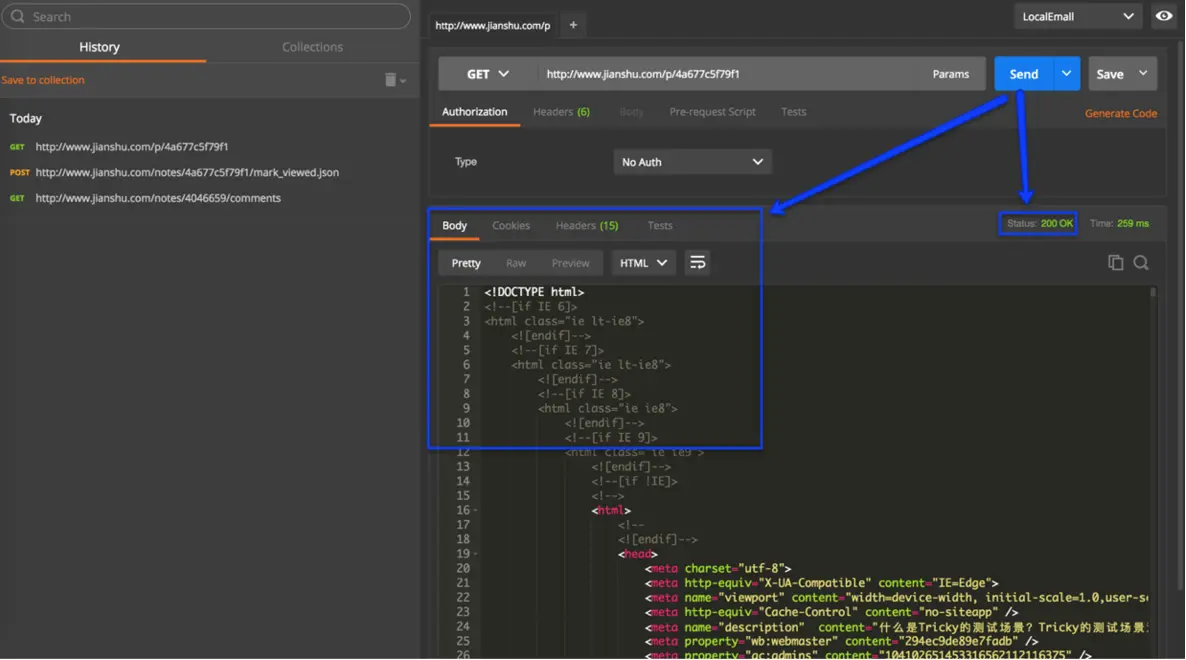
Task: Open the HTML format dropdown
Action: pyautogui.click(x=643, y=263)
